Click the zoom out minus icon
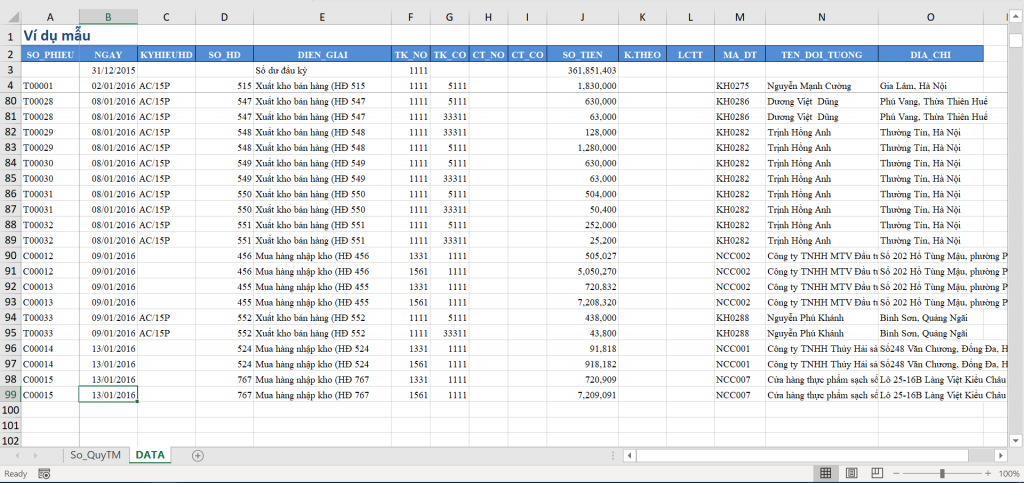This screenshot has height=483, width=1024. (897, 473)
